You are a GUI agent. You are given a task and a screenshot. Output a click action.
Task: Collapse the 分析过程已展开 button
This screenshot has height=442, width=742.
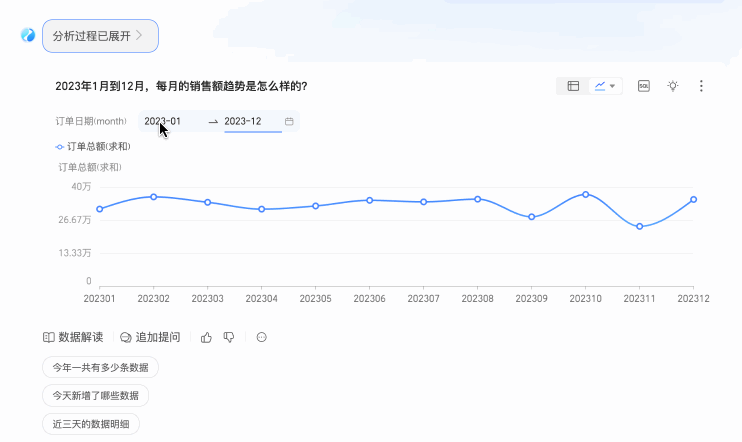(x=100, y=36)
